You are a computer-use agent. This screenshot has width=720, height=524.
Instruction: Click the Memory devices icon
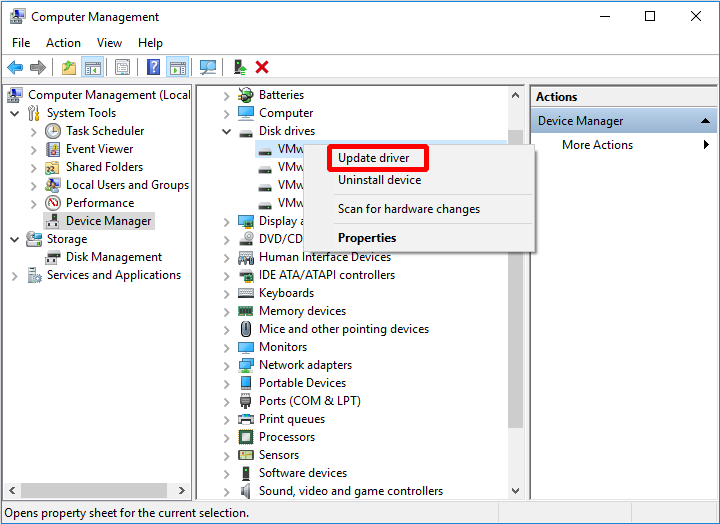246,311
